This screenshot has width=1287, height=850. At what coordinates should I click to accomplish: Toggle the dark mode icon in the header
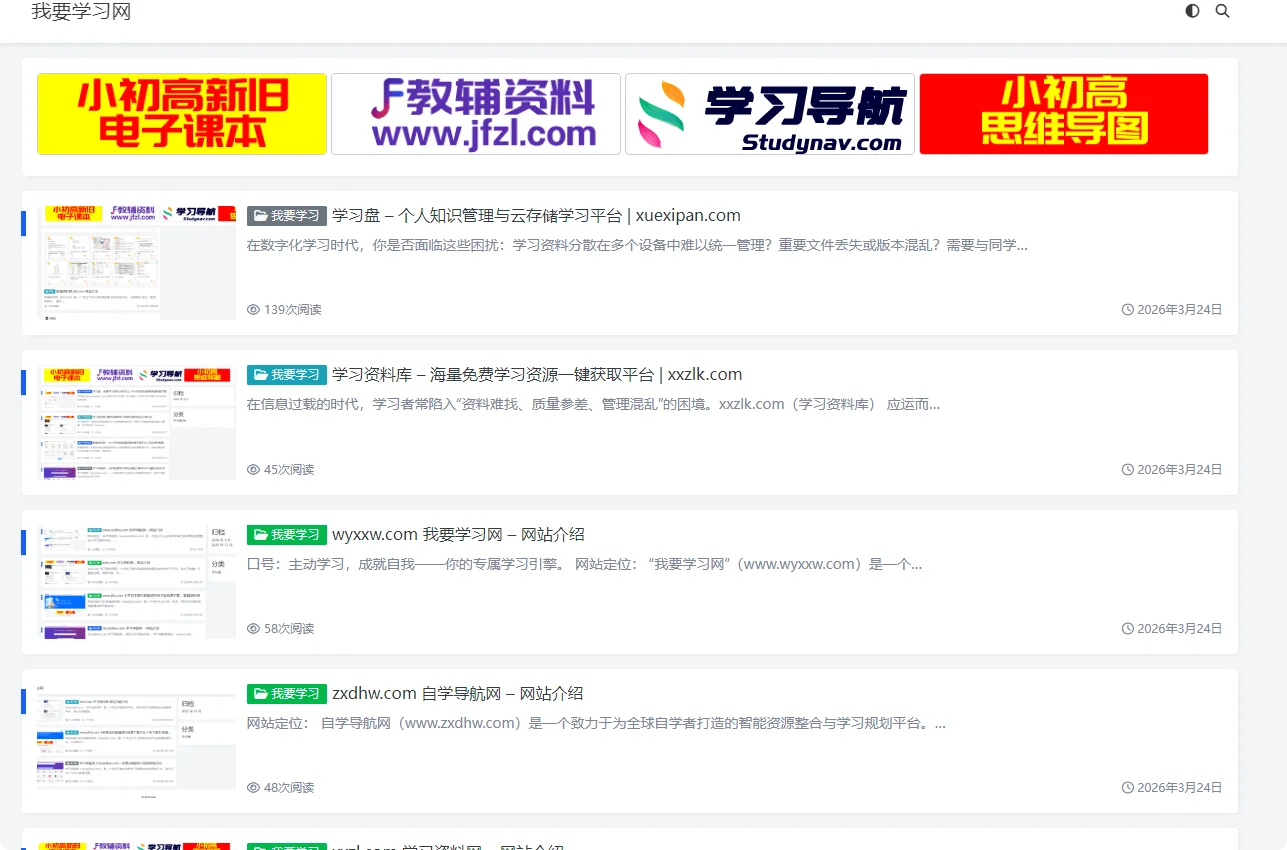1190,11
